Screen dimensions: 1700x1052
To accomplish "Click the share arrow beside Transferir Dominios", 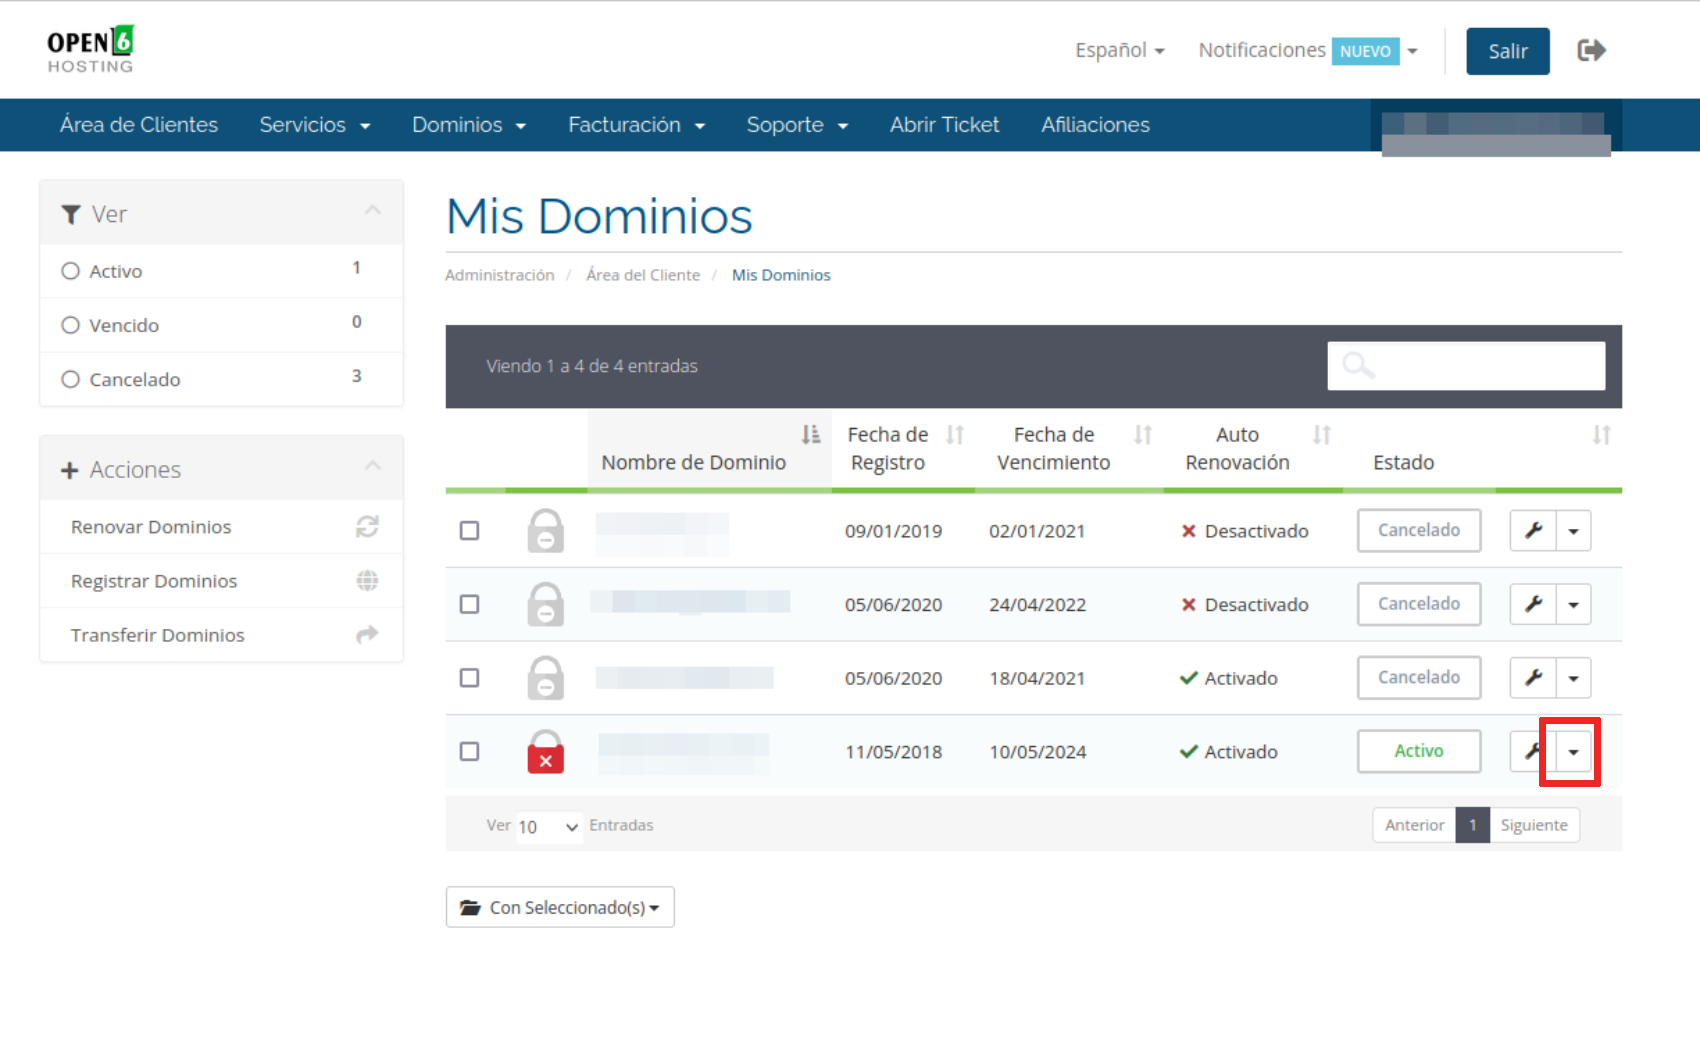I will point(367,635).
